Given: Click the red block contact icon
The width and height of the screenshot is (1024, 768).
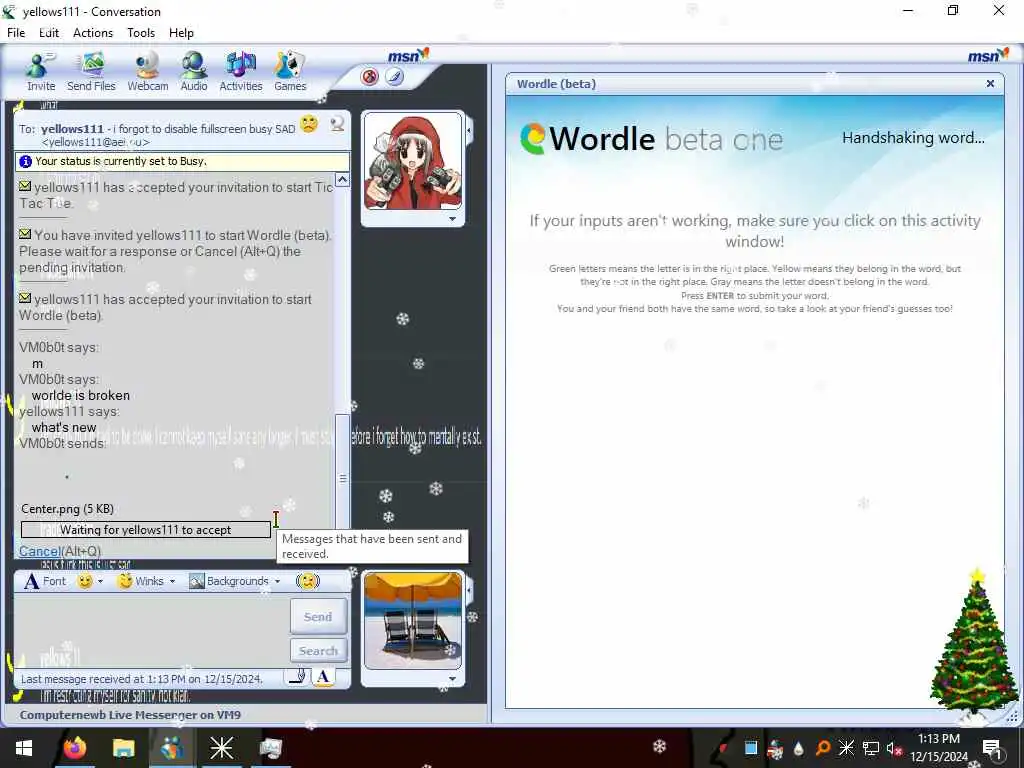Looking at the screenshot, I should 370,77.
